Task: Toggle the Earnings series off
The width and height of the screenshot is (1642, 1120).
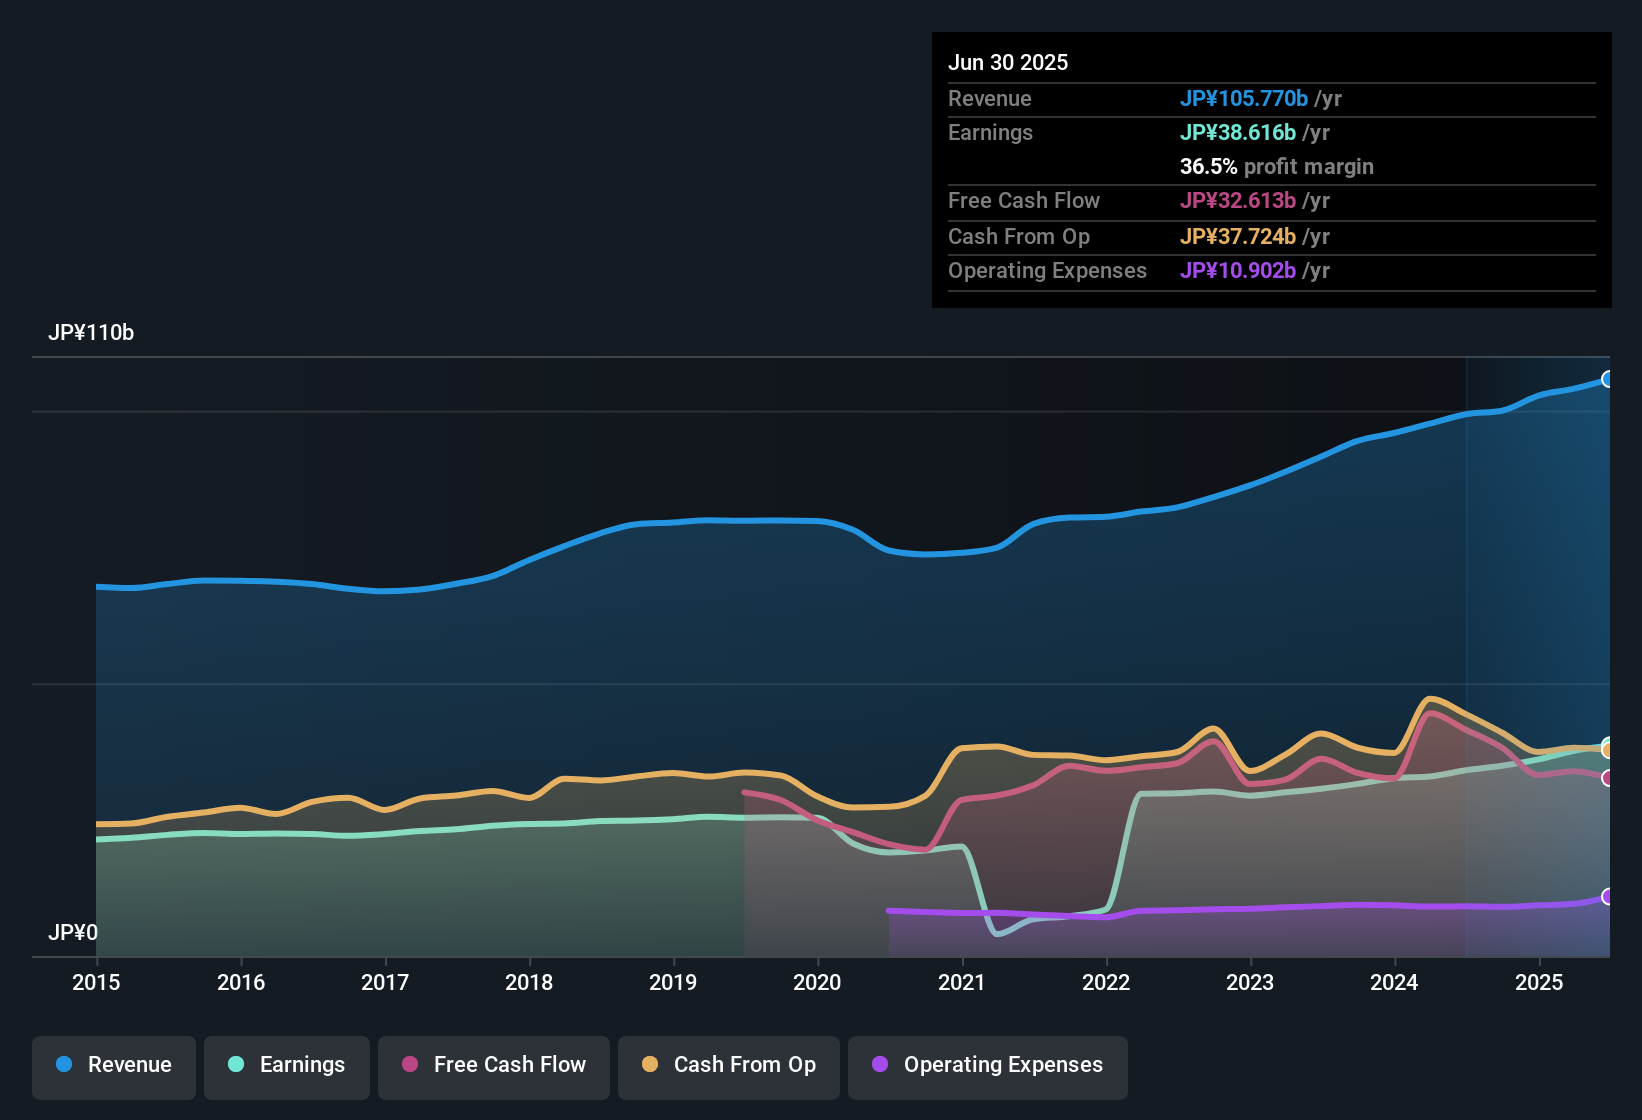Action: (x=286, y=1065)
